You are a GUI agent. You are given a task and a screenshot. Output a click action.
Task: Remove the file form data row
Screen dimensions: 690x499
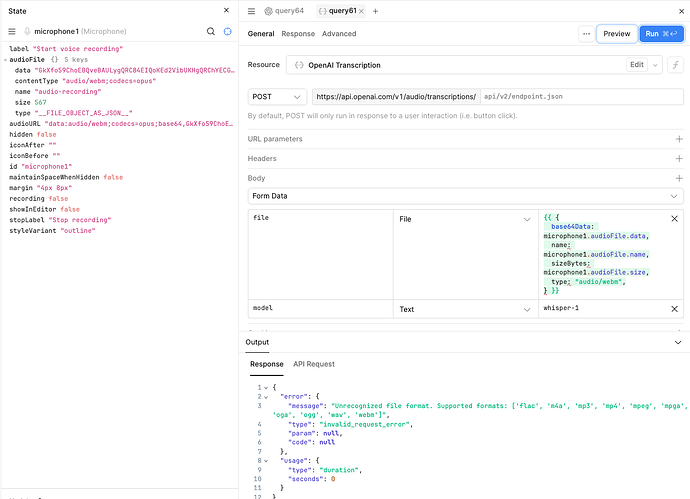coord(674,219)
